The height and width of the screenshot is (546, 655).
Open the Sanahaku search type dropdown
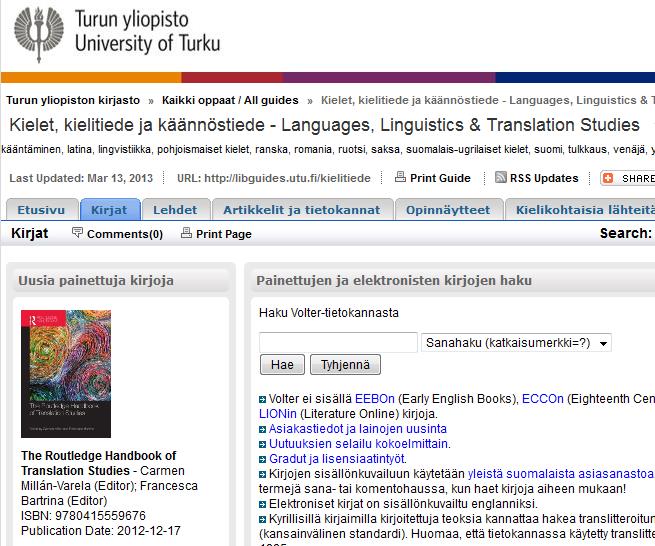coord(516,343)
